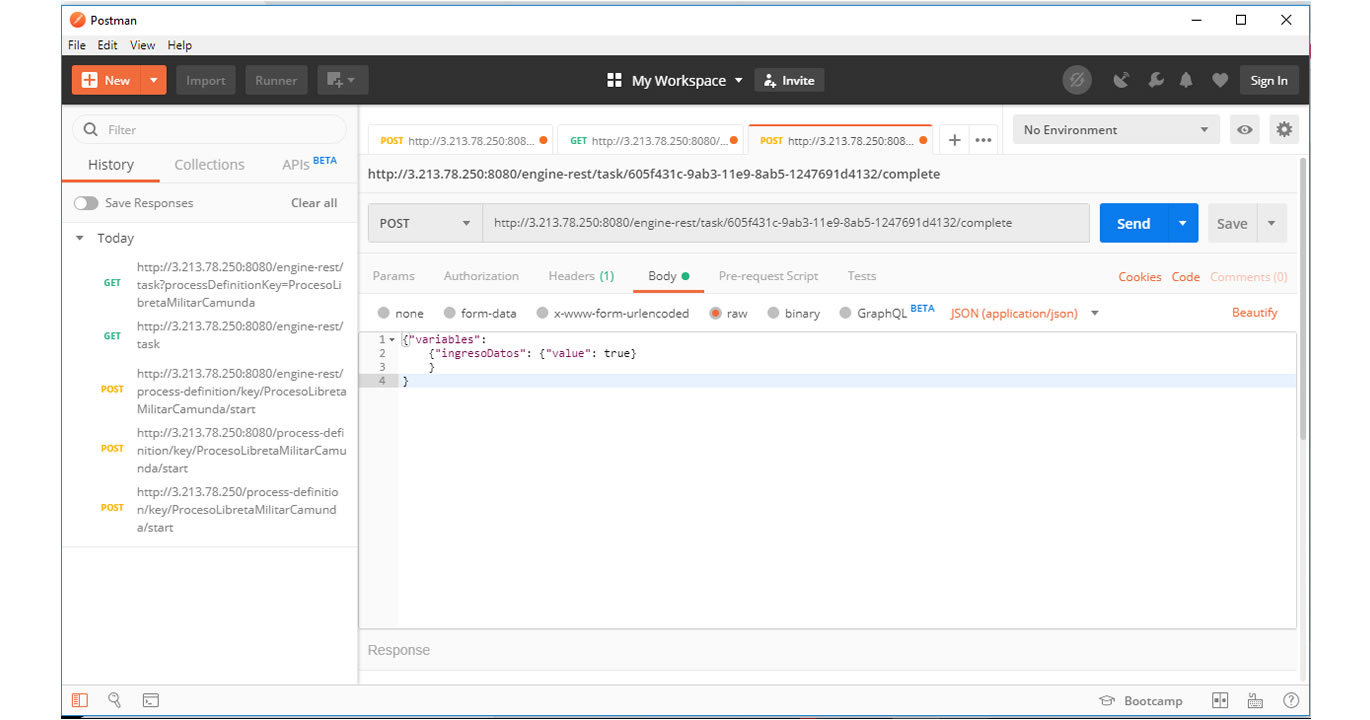Click Beautify link
Screen dimensions: 1370x720
pos(1254,313)
